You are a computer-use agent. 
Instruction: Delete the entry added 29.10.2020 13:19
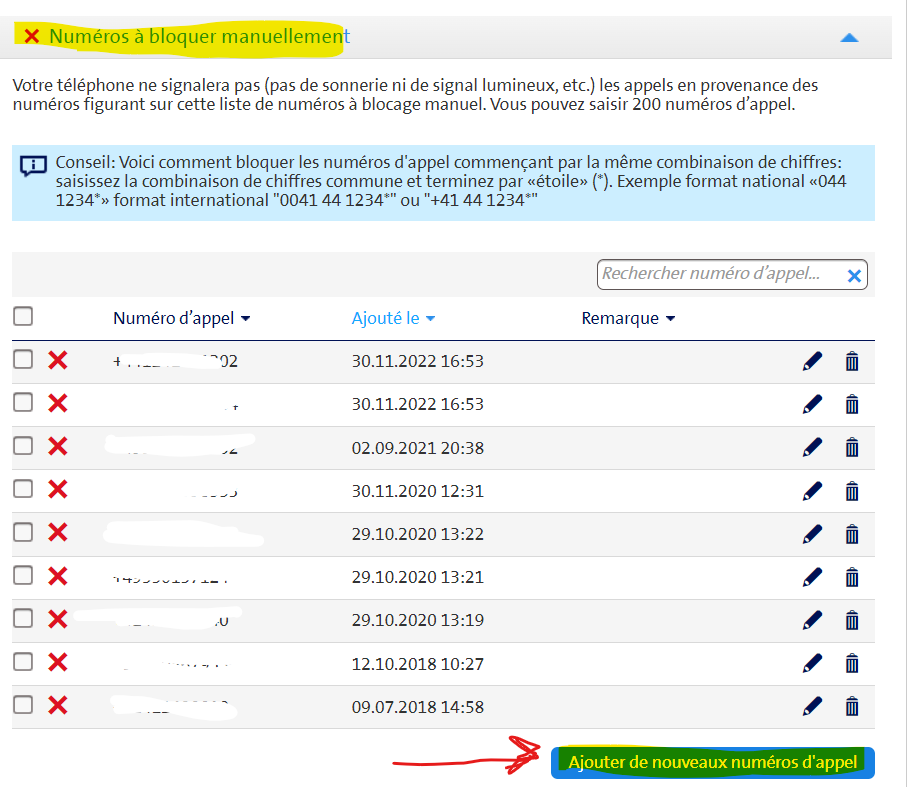852,620
